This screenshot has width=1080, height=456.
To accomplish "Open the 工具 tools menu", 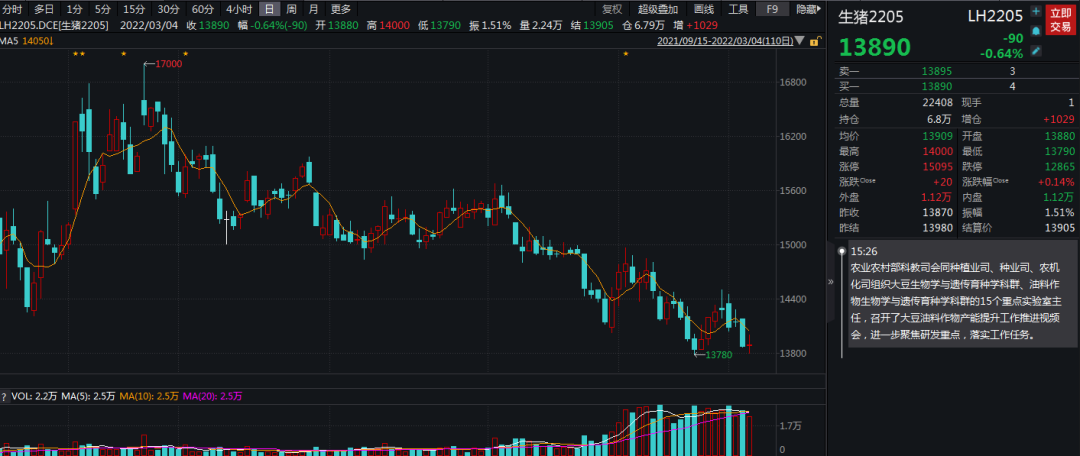I will click(738, 9).
